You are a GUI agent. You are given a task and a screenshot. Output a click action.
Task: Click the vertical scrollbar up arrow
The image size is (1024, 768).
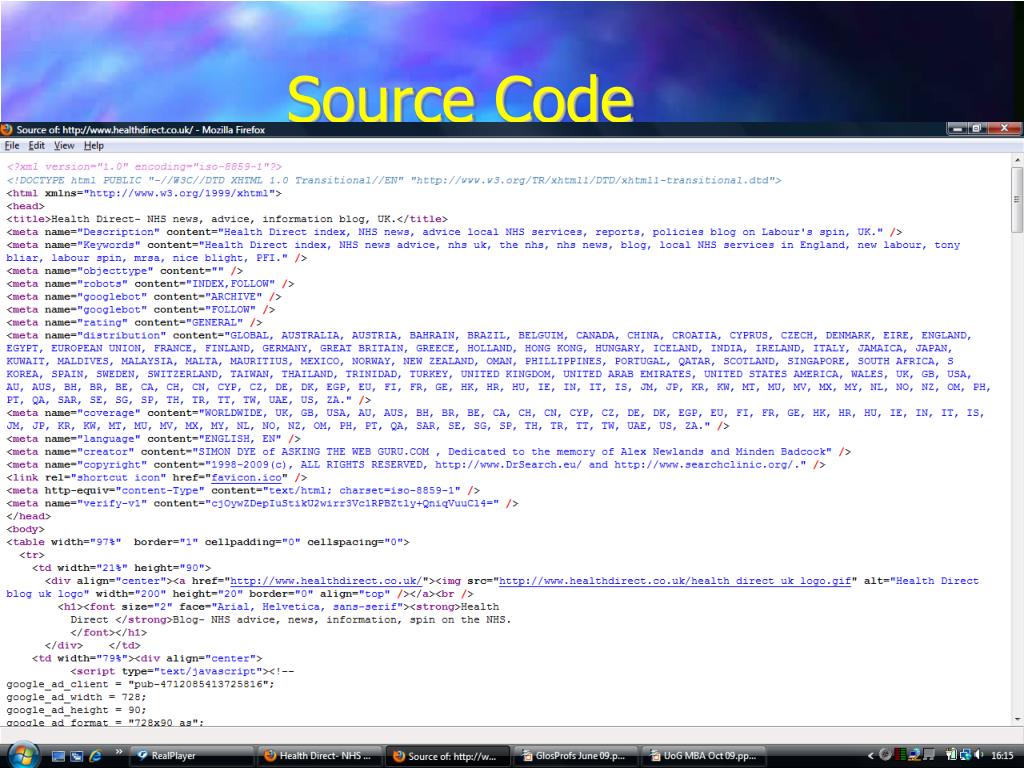pyautogui.click(x=1017, y=160)
